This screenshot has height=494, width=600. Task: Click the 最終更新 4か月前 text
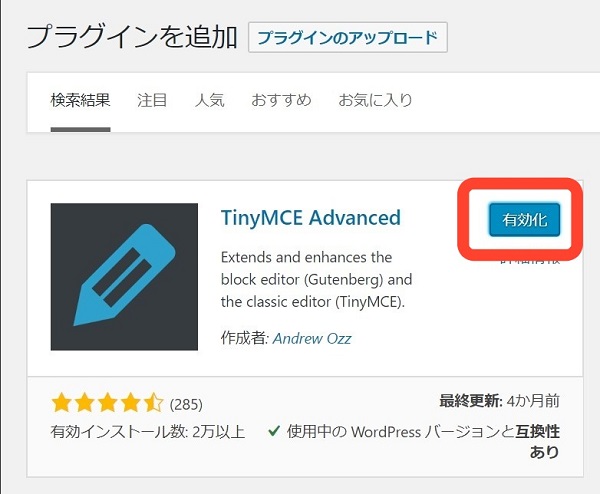[499, 401]
